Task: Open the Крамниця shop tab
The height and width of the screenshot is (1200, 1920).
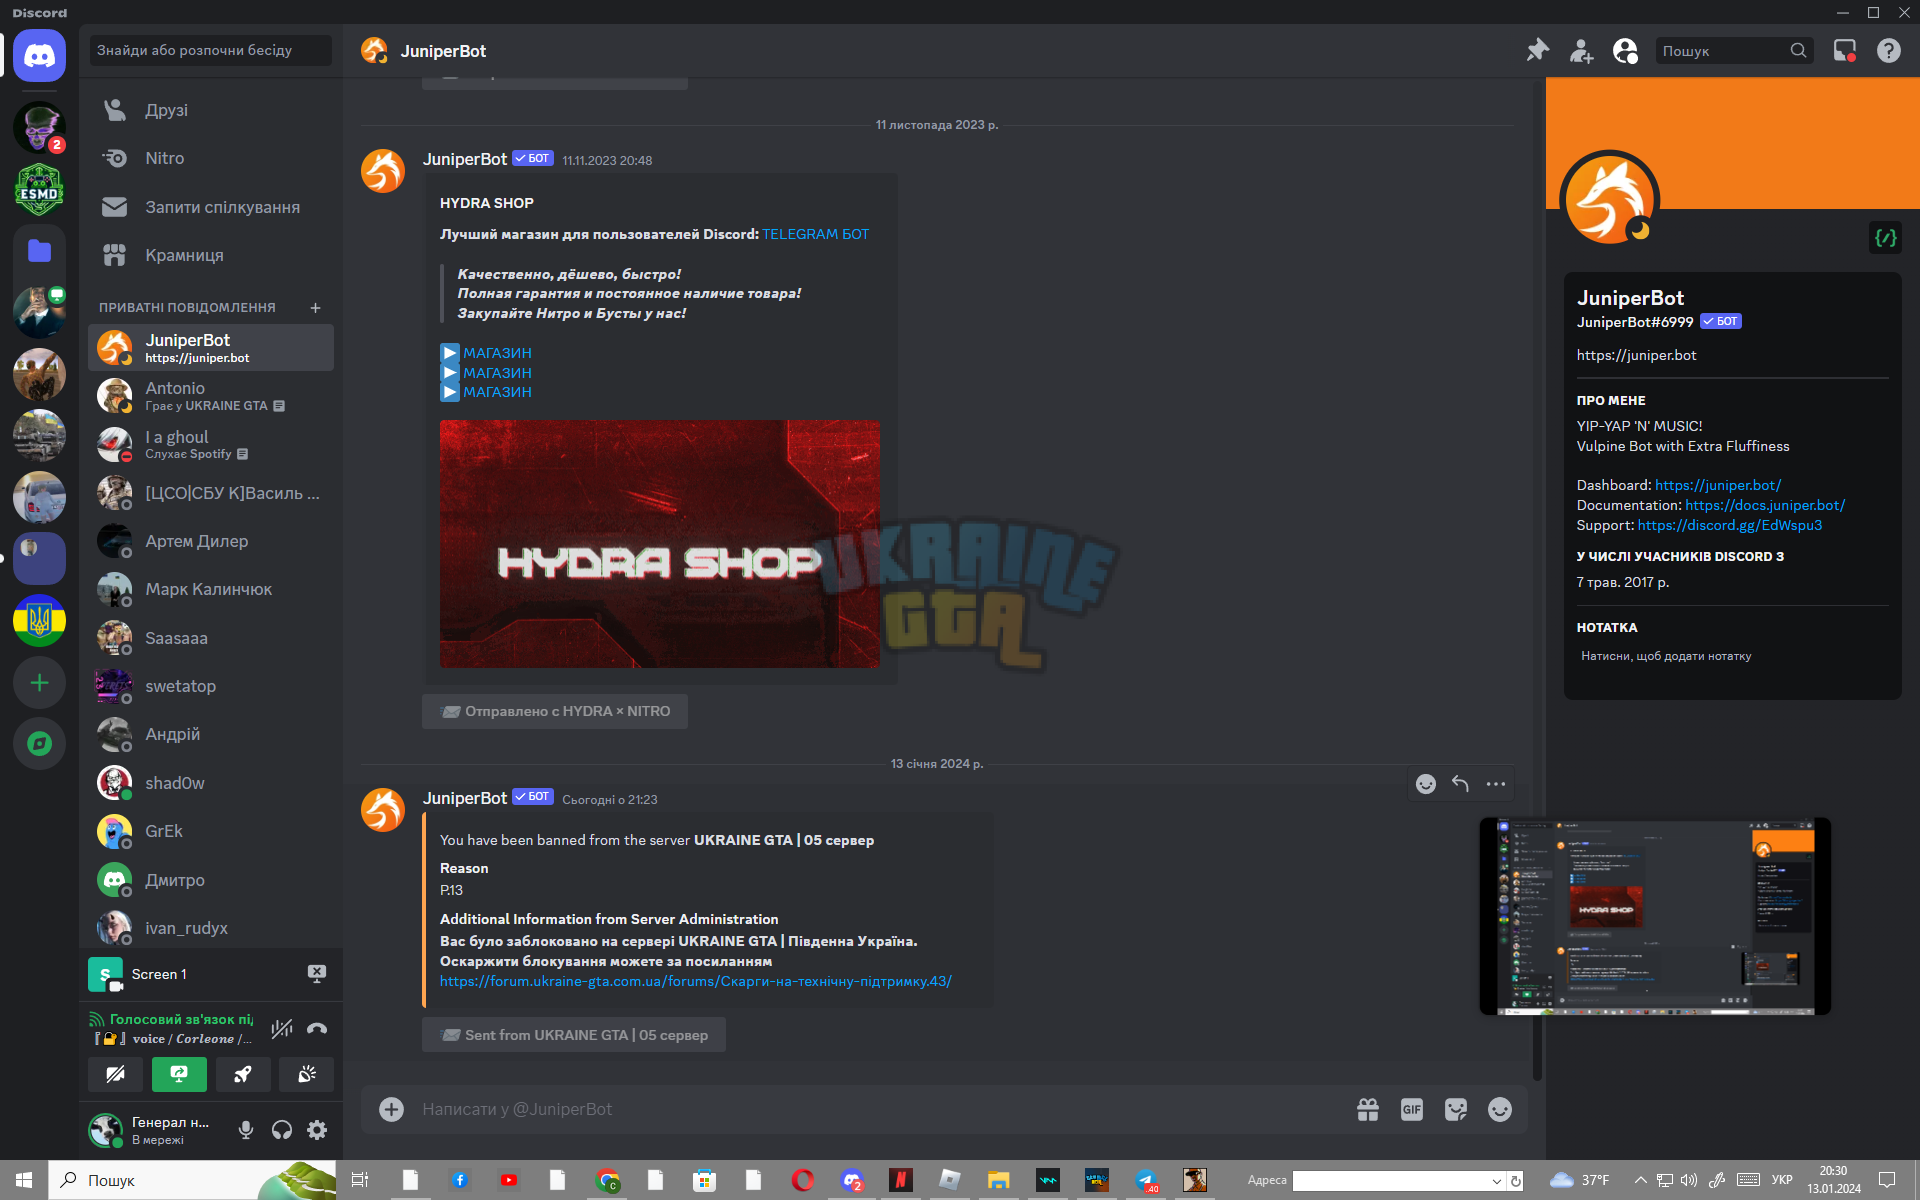Action: coord(210,255)
